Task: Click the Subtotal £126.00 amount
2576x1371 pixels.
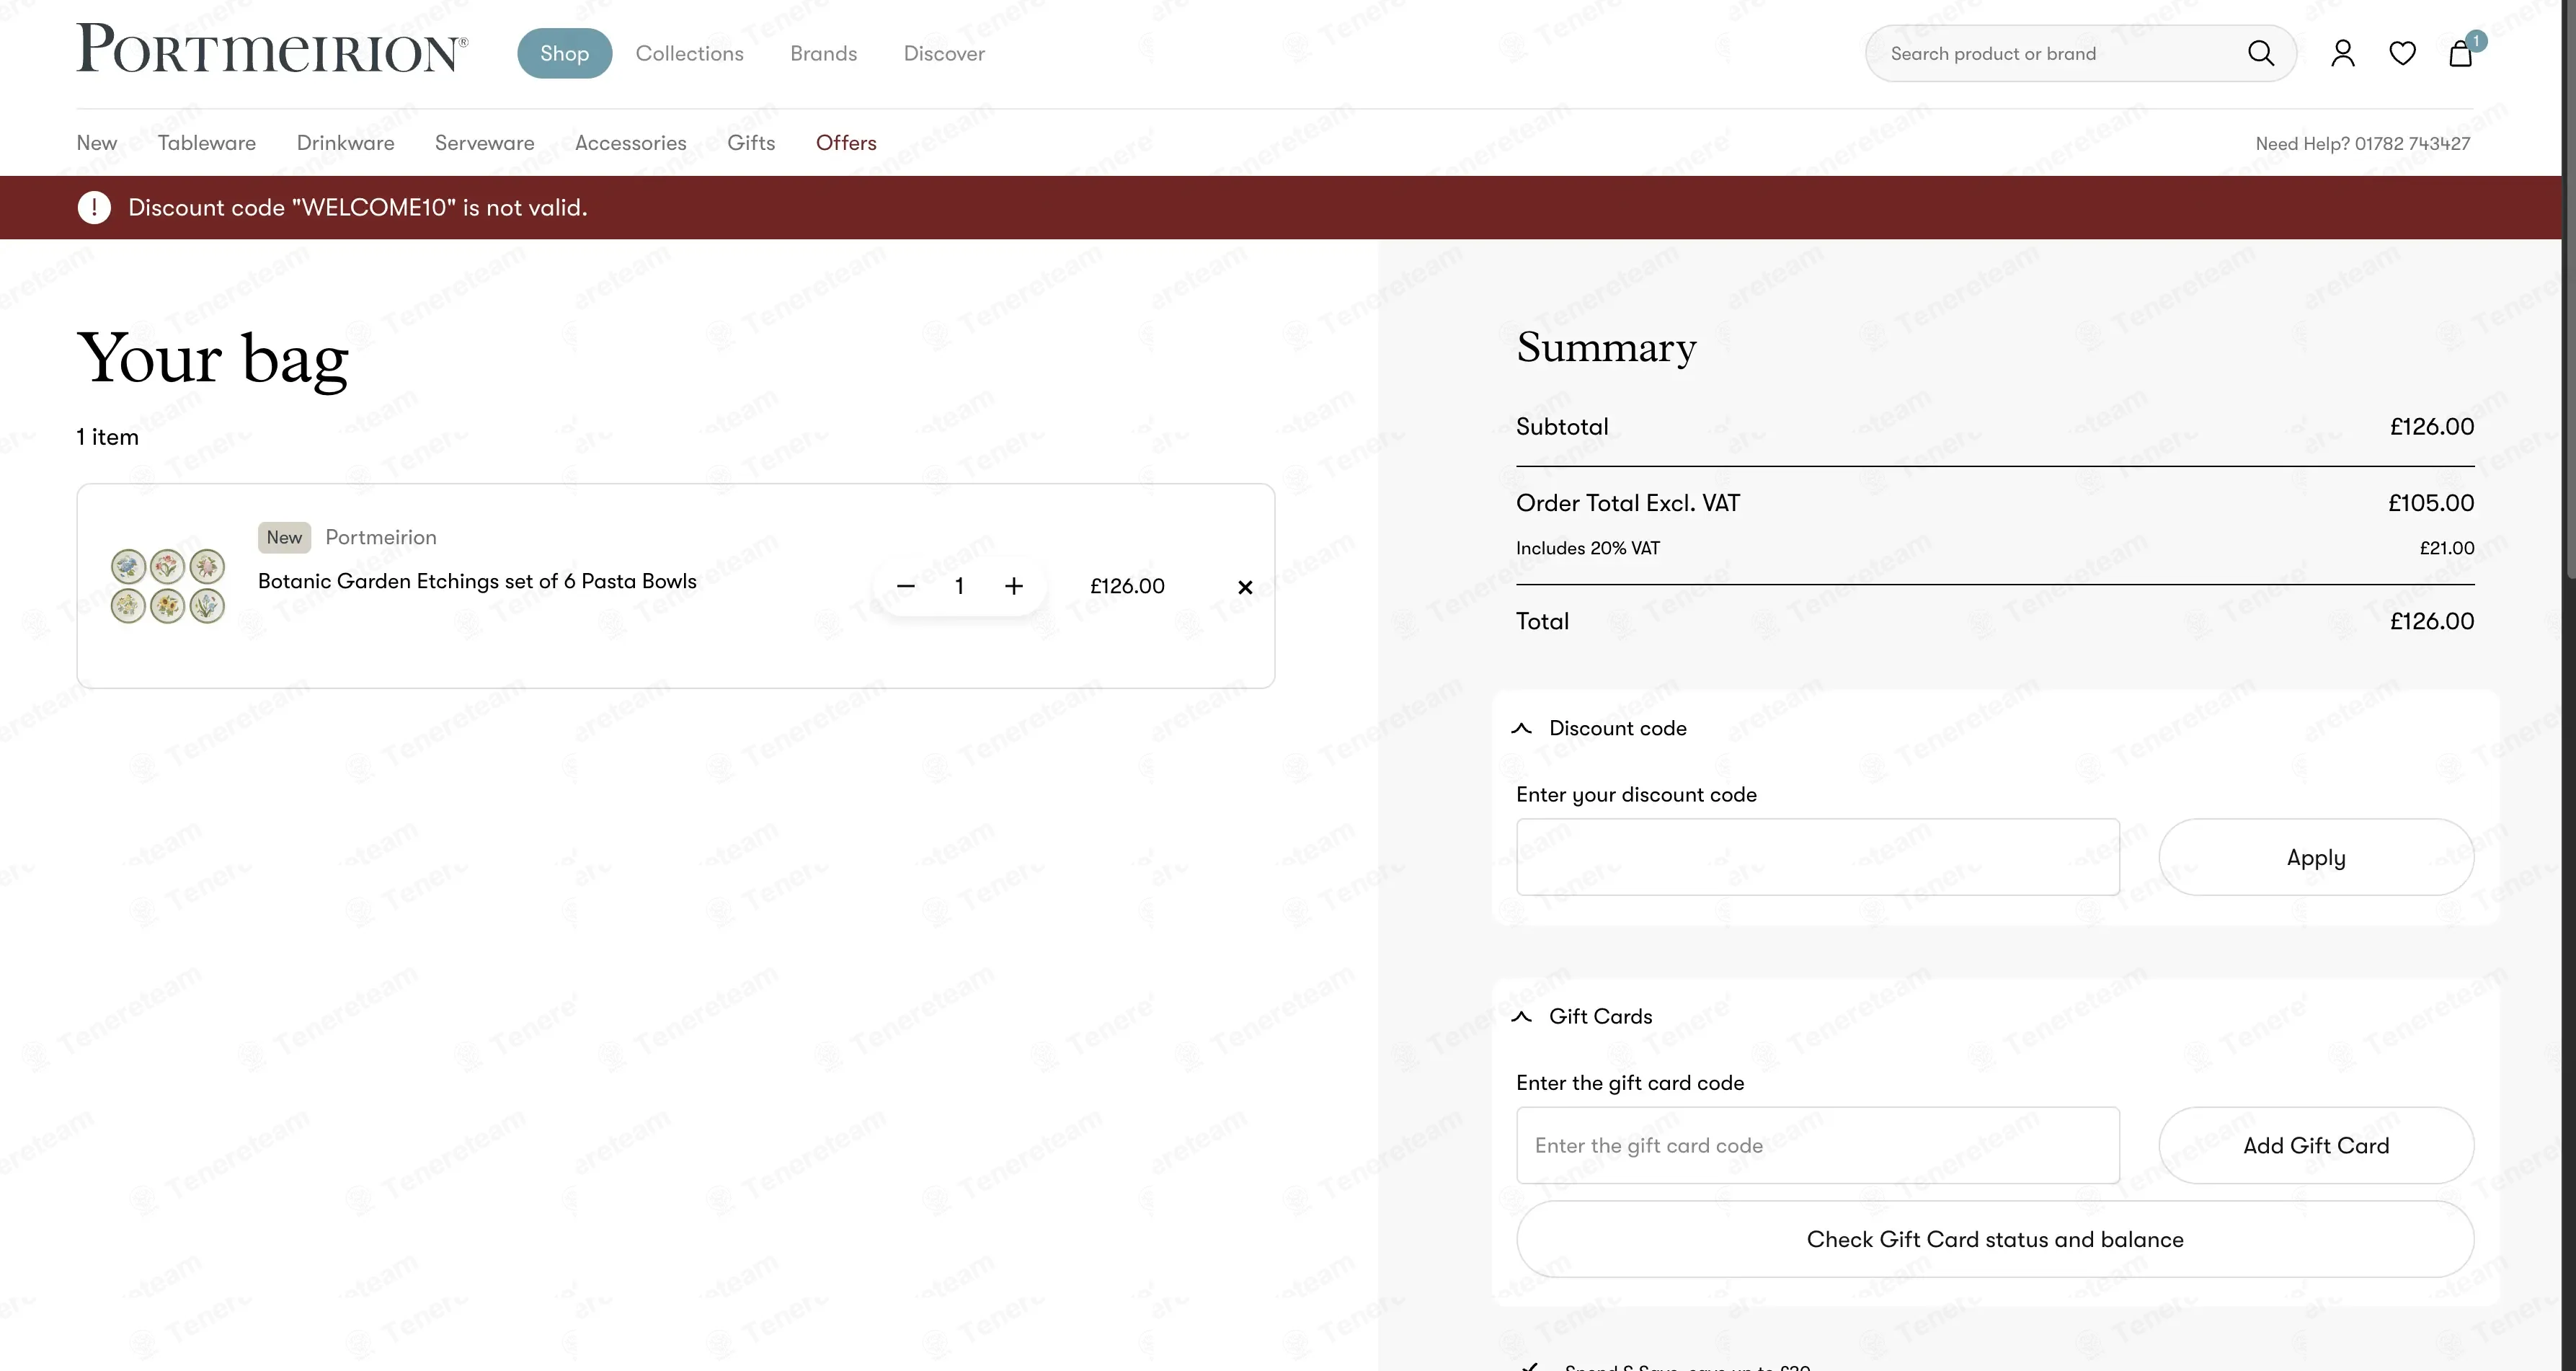Action: click(x=2432, y=426)
